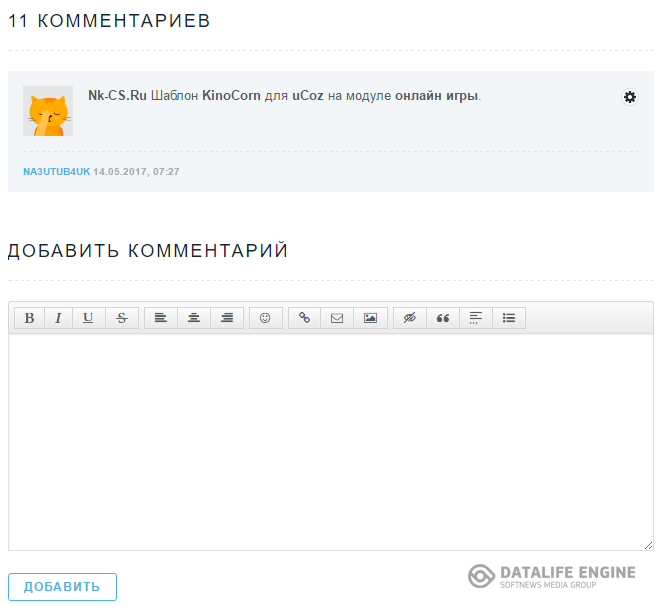Click ДОБАВИТЬ button to submit comment
660x607 pixels.
coord(62,587)
